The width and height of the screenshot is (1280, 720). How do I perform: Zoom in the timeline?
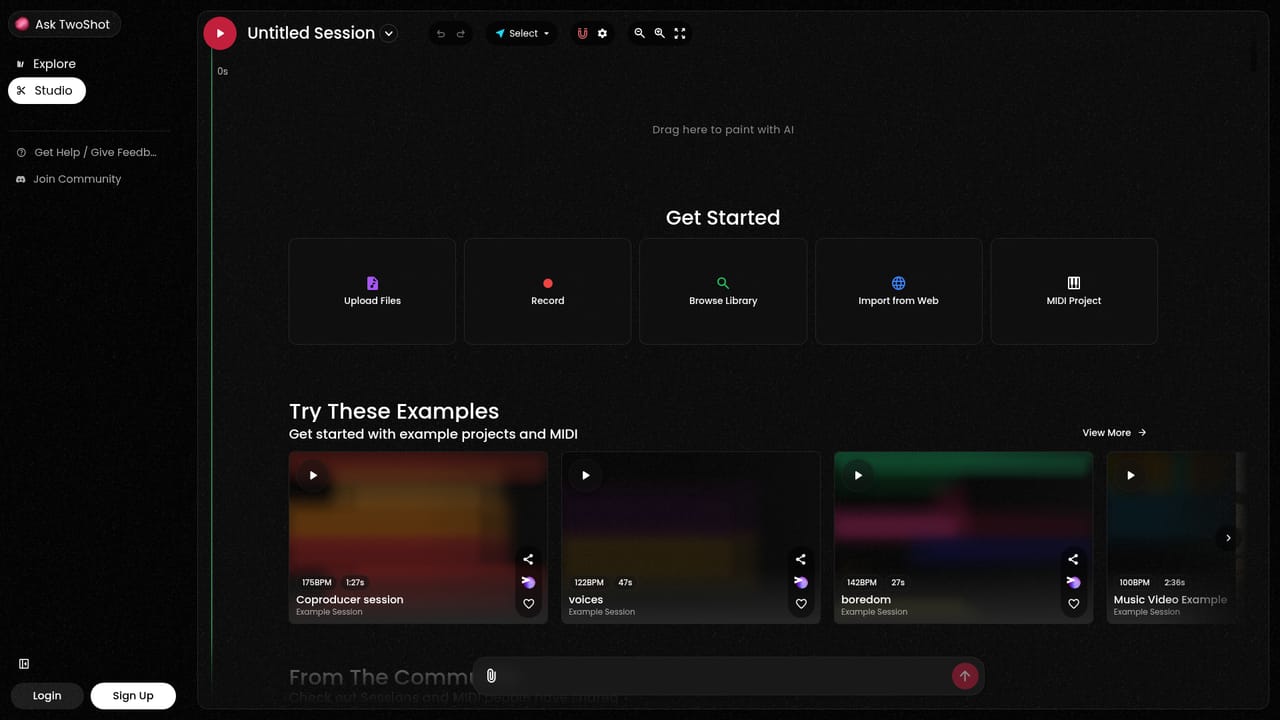(x=660, y=33)
